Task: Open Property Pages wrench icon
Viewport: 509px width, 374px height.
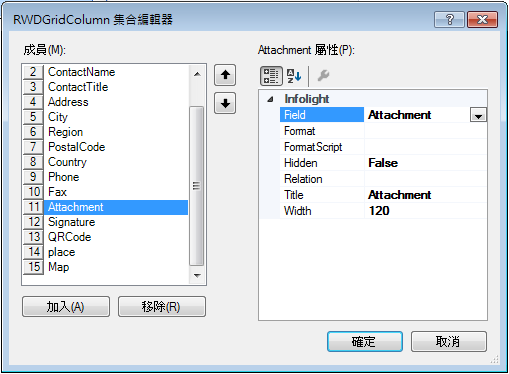Action: (x=323, y=76)
